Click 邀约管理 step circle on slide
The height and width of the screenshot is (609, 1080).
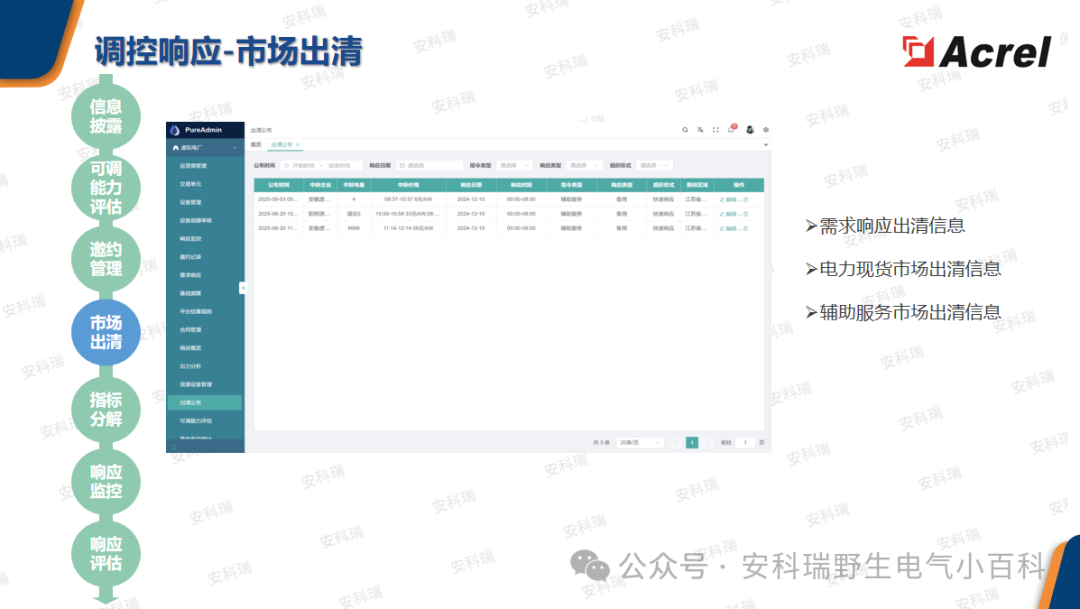[105, 259]
